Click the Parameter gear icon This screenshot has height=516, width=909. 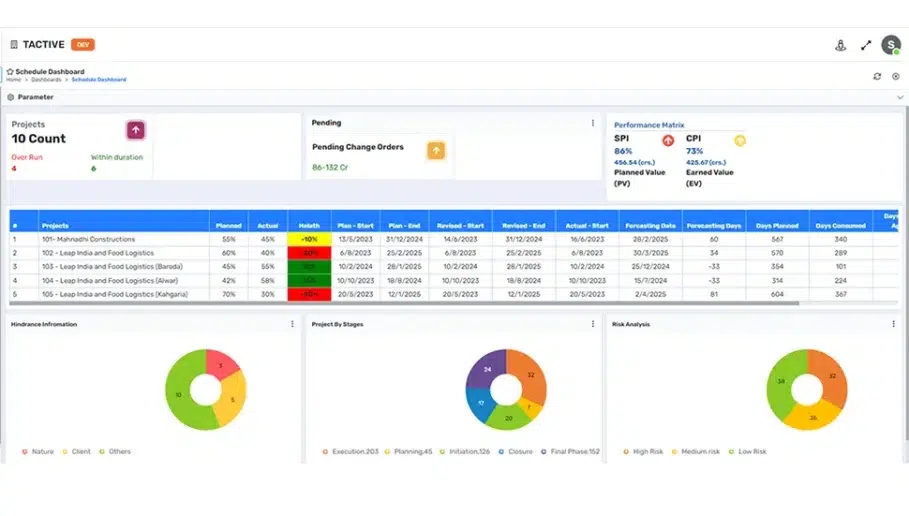pos(10,97)
